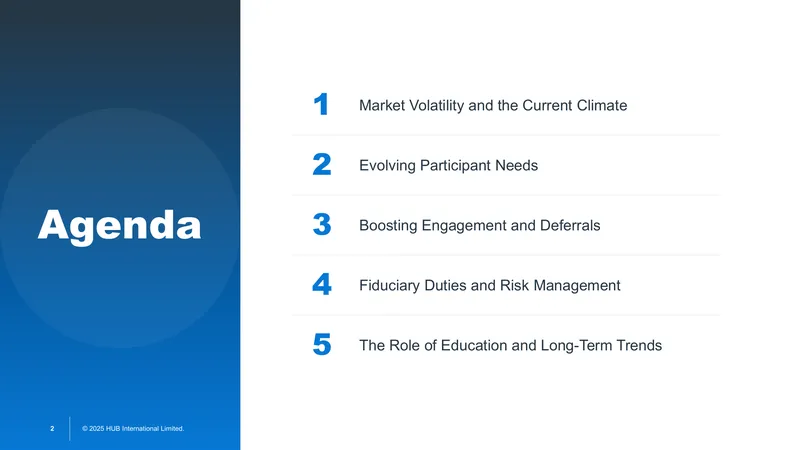The width and height of the screenshot is (800, 450).
Task: Click the blue number 5
Action: [322, 344]
